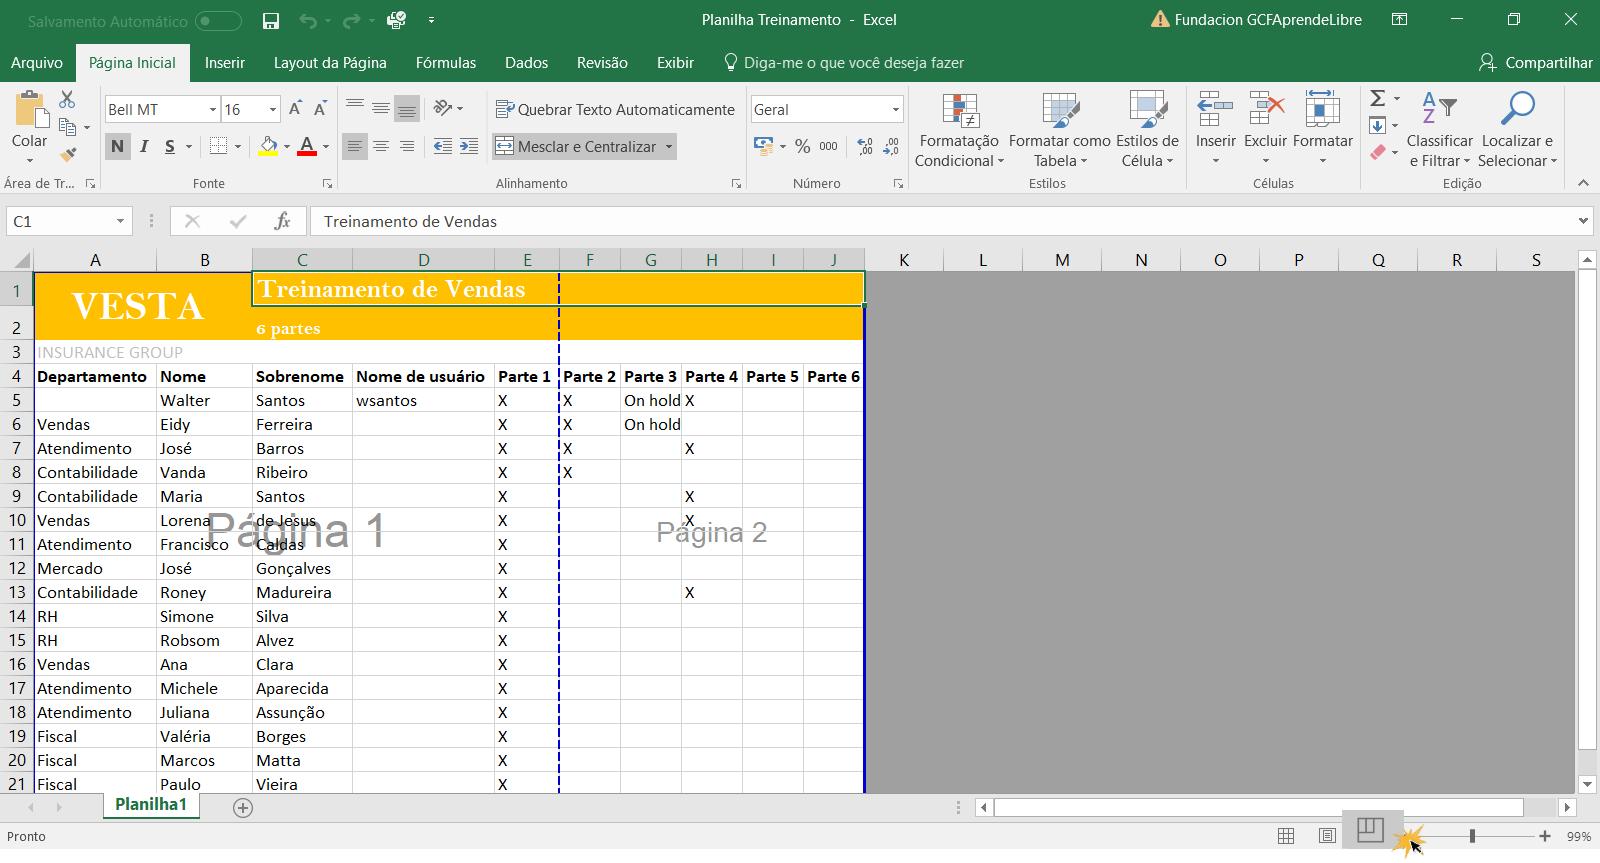Viewport: 1600px width, 863px height.
Task: Save the workbook with floppy icon
Action: (x=270, y=20)
